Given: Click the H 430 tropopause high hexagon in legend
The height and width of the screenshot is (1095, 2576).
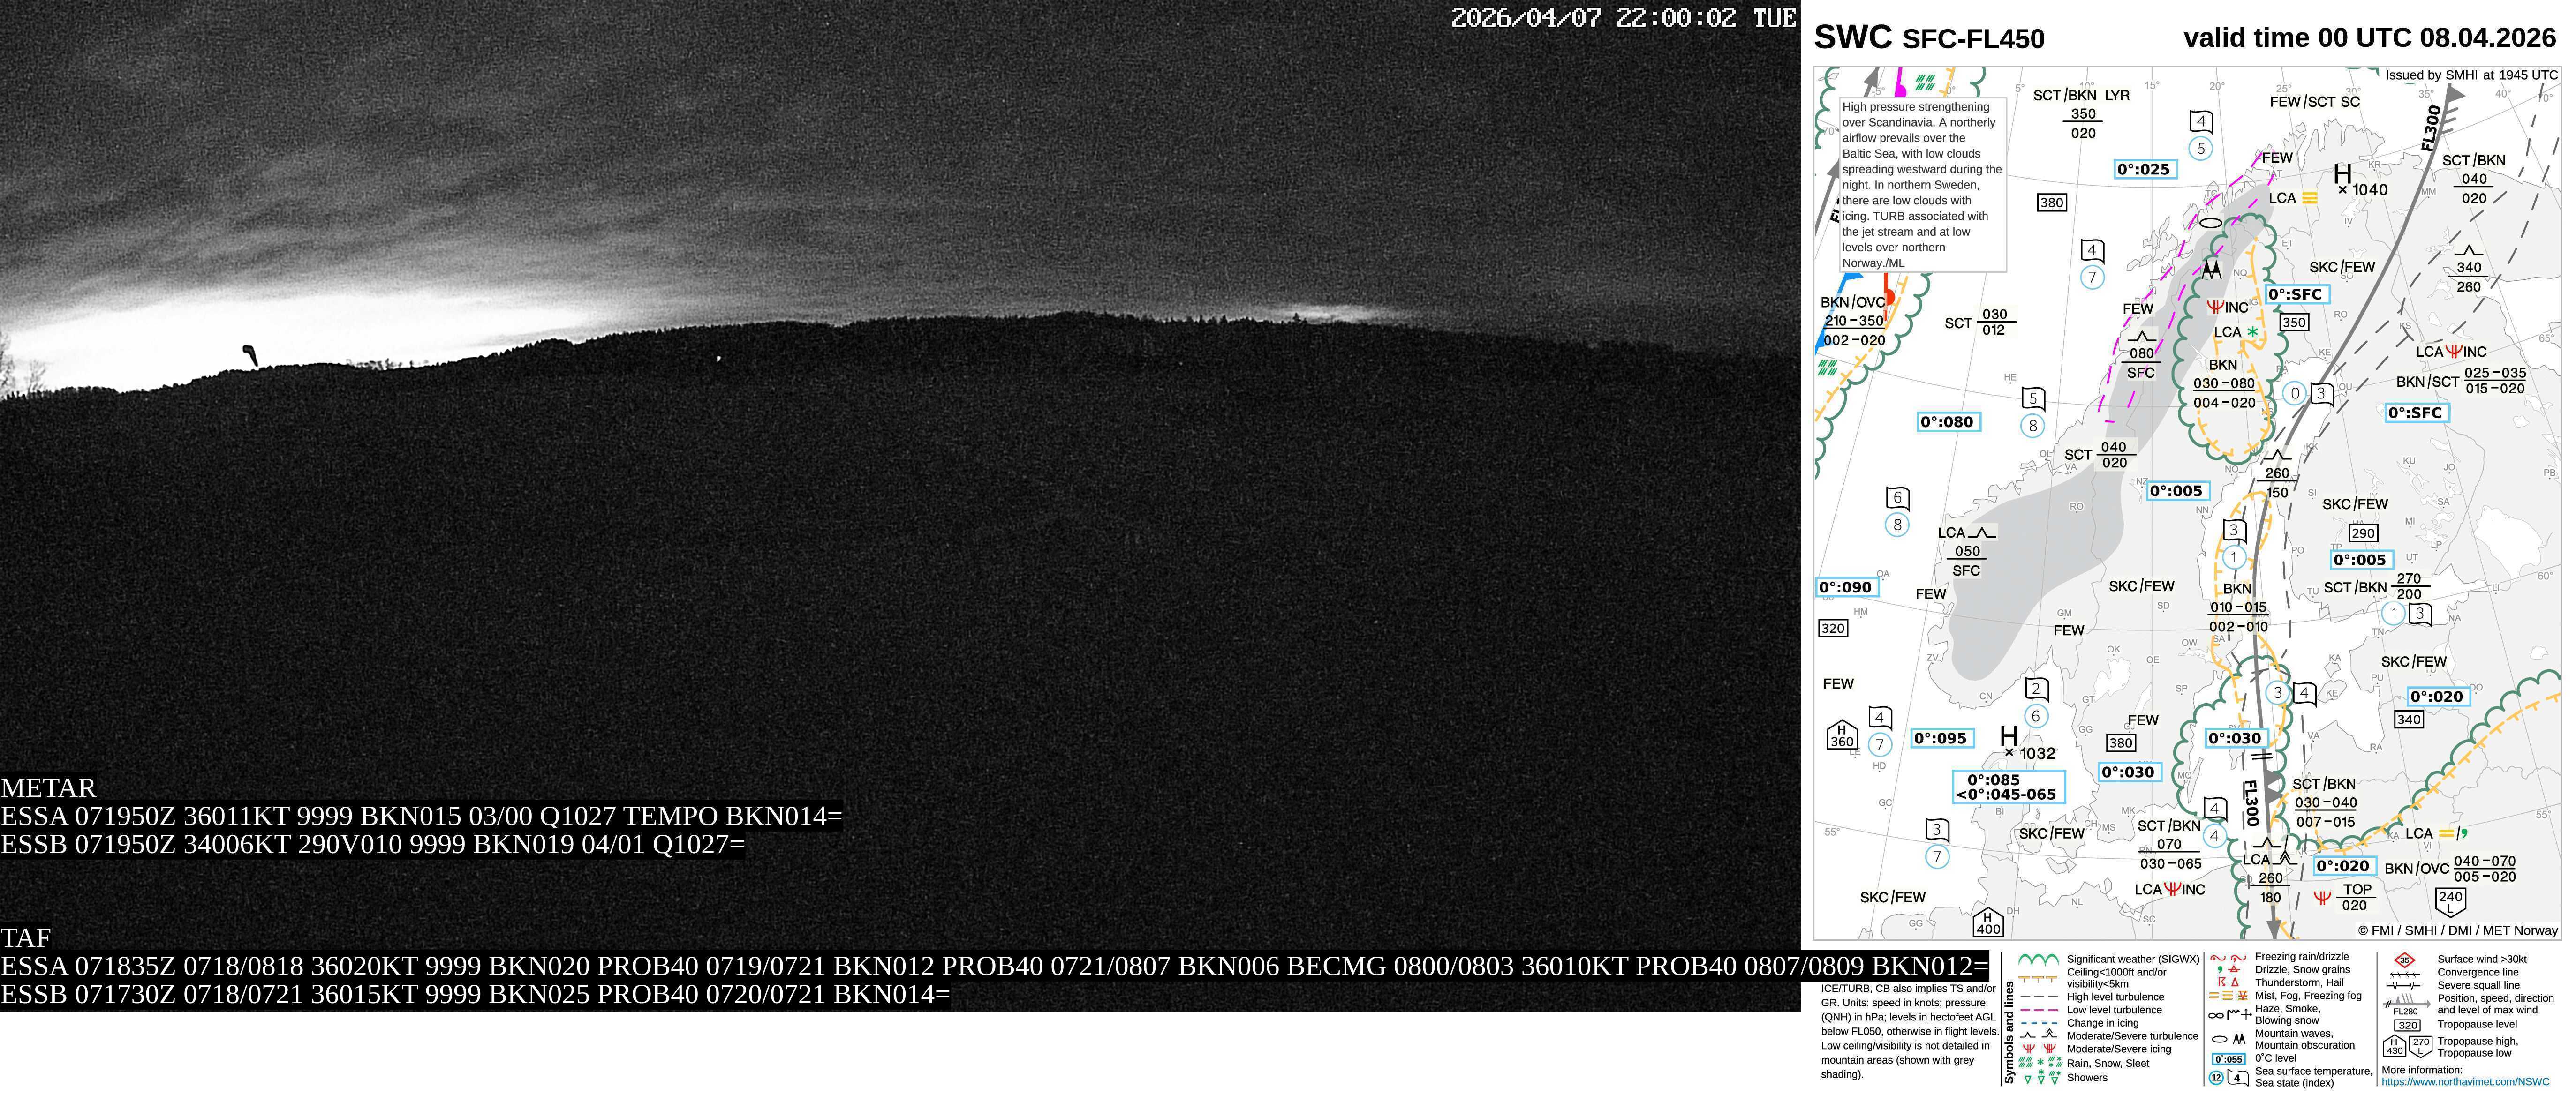Looking at the screenshot, I should pos(2394,1046).
